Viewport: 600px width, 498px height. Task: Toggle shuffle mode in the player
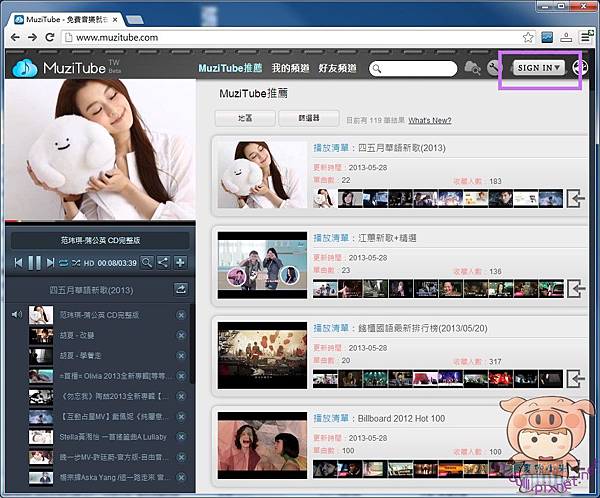(76, 263)
